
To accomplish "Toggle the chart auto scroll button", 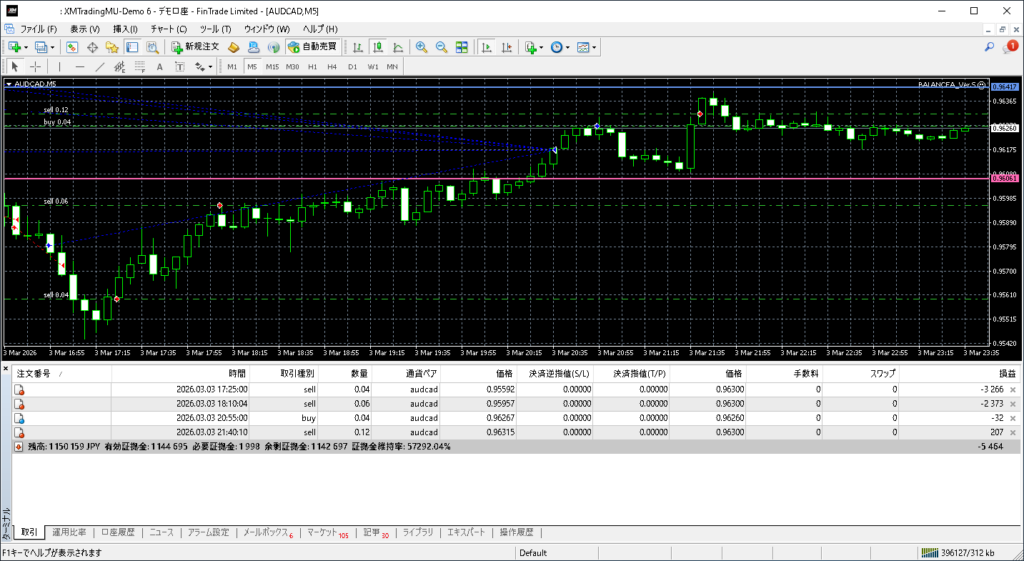I will coord(485,47).
